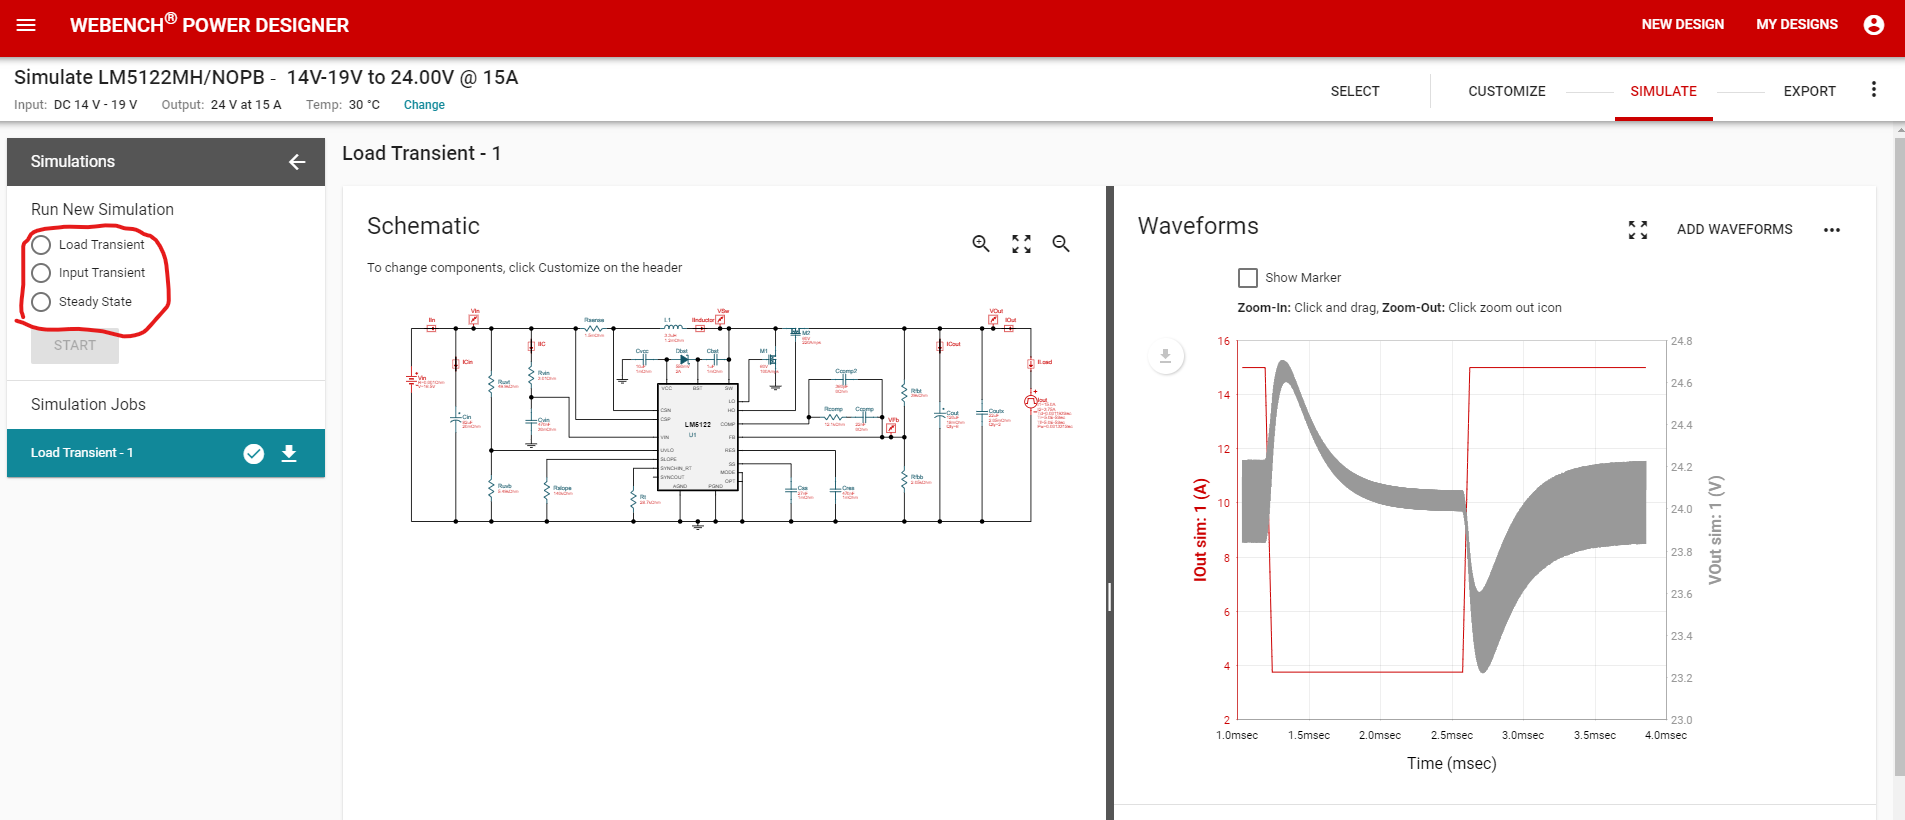1905x820 pixels.
Task: Open the Load Transient - 1 job row
Action: 166,454
